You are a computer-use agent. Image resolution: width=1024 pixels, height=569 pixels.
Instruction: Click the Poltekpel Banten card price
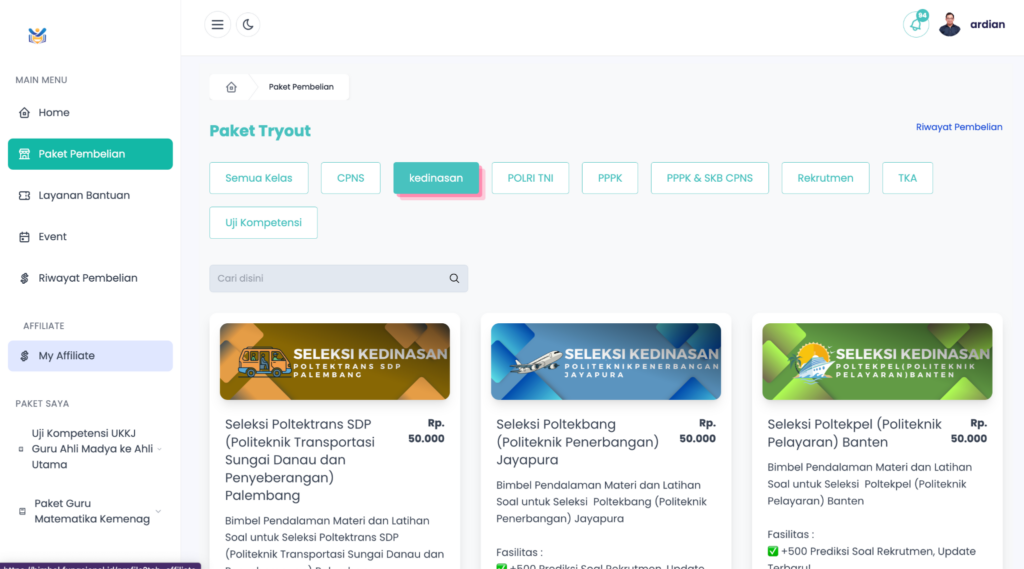pos(968,431)
